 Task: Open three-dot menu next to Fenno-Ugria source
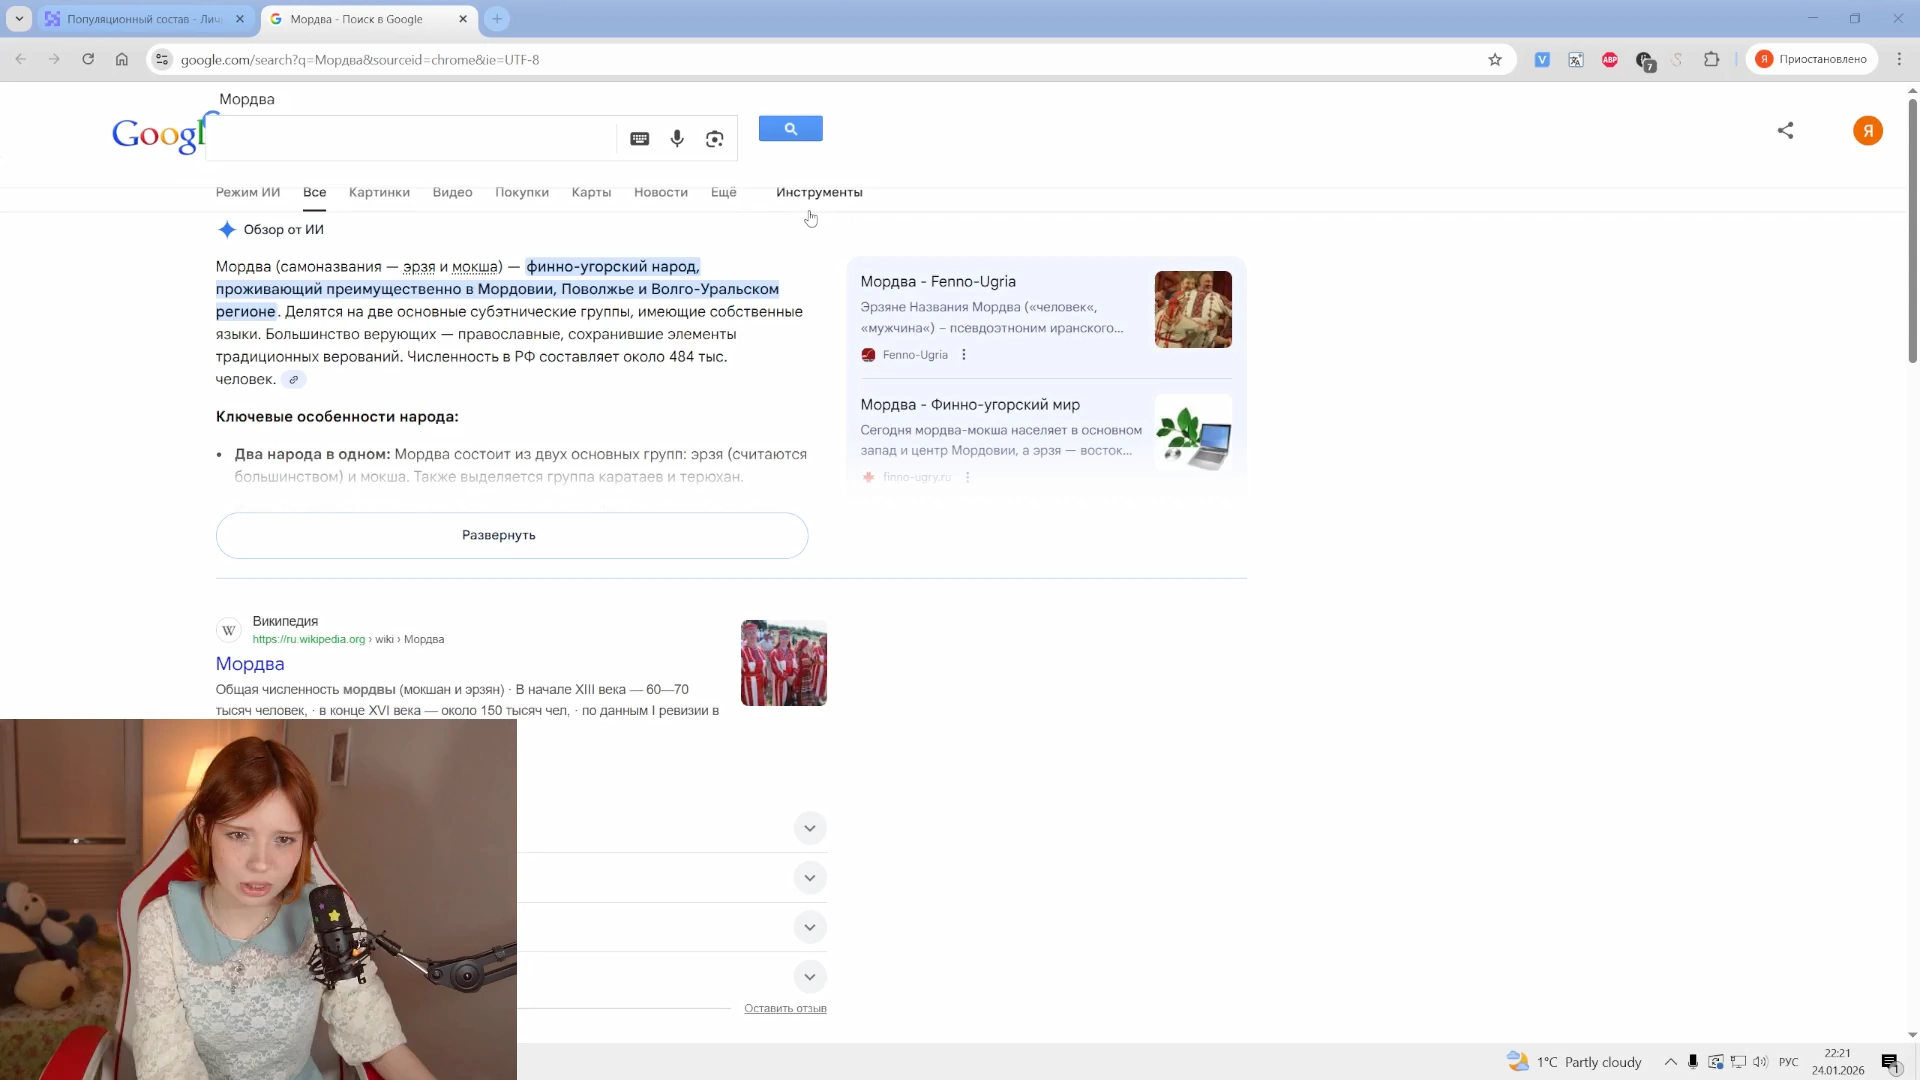(964, 355)
